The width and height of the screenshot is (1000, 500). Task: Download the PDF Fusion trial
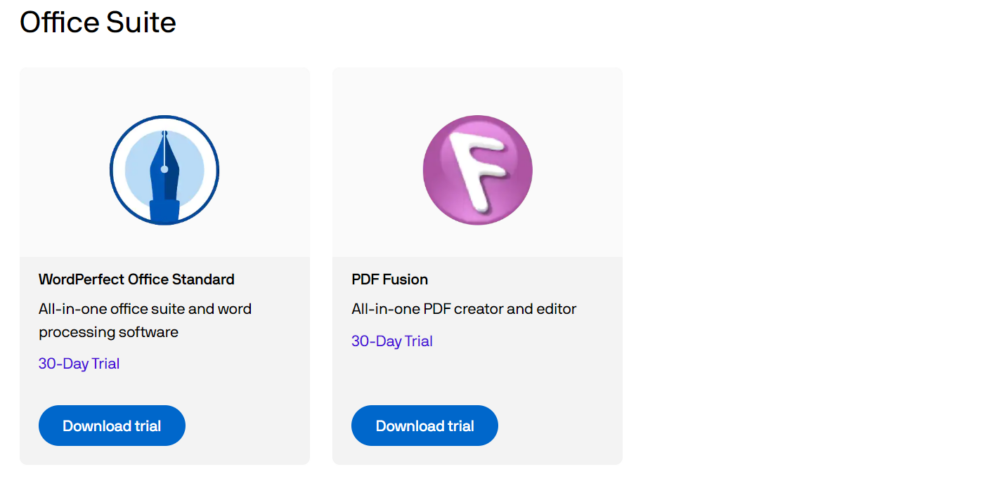(424, 425)
